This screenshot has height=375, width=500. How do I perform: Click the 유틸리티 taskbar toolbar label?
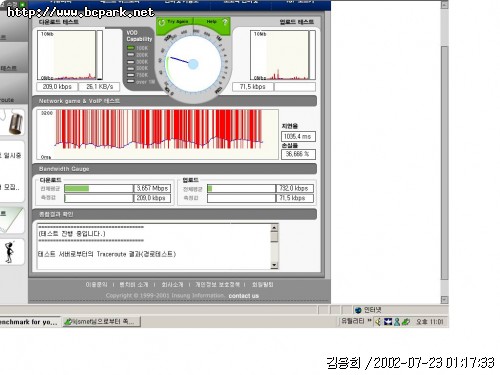point(353,321)
